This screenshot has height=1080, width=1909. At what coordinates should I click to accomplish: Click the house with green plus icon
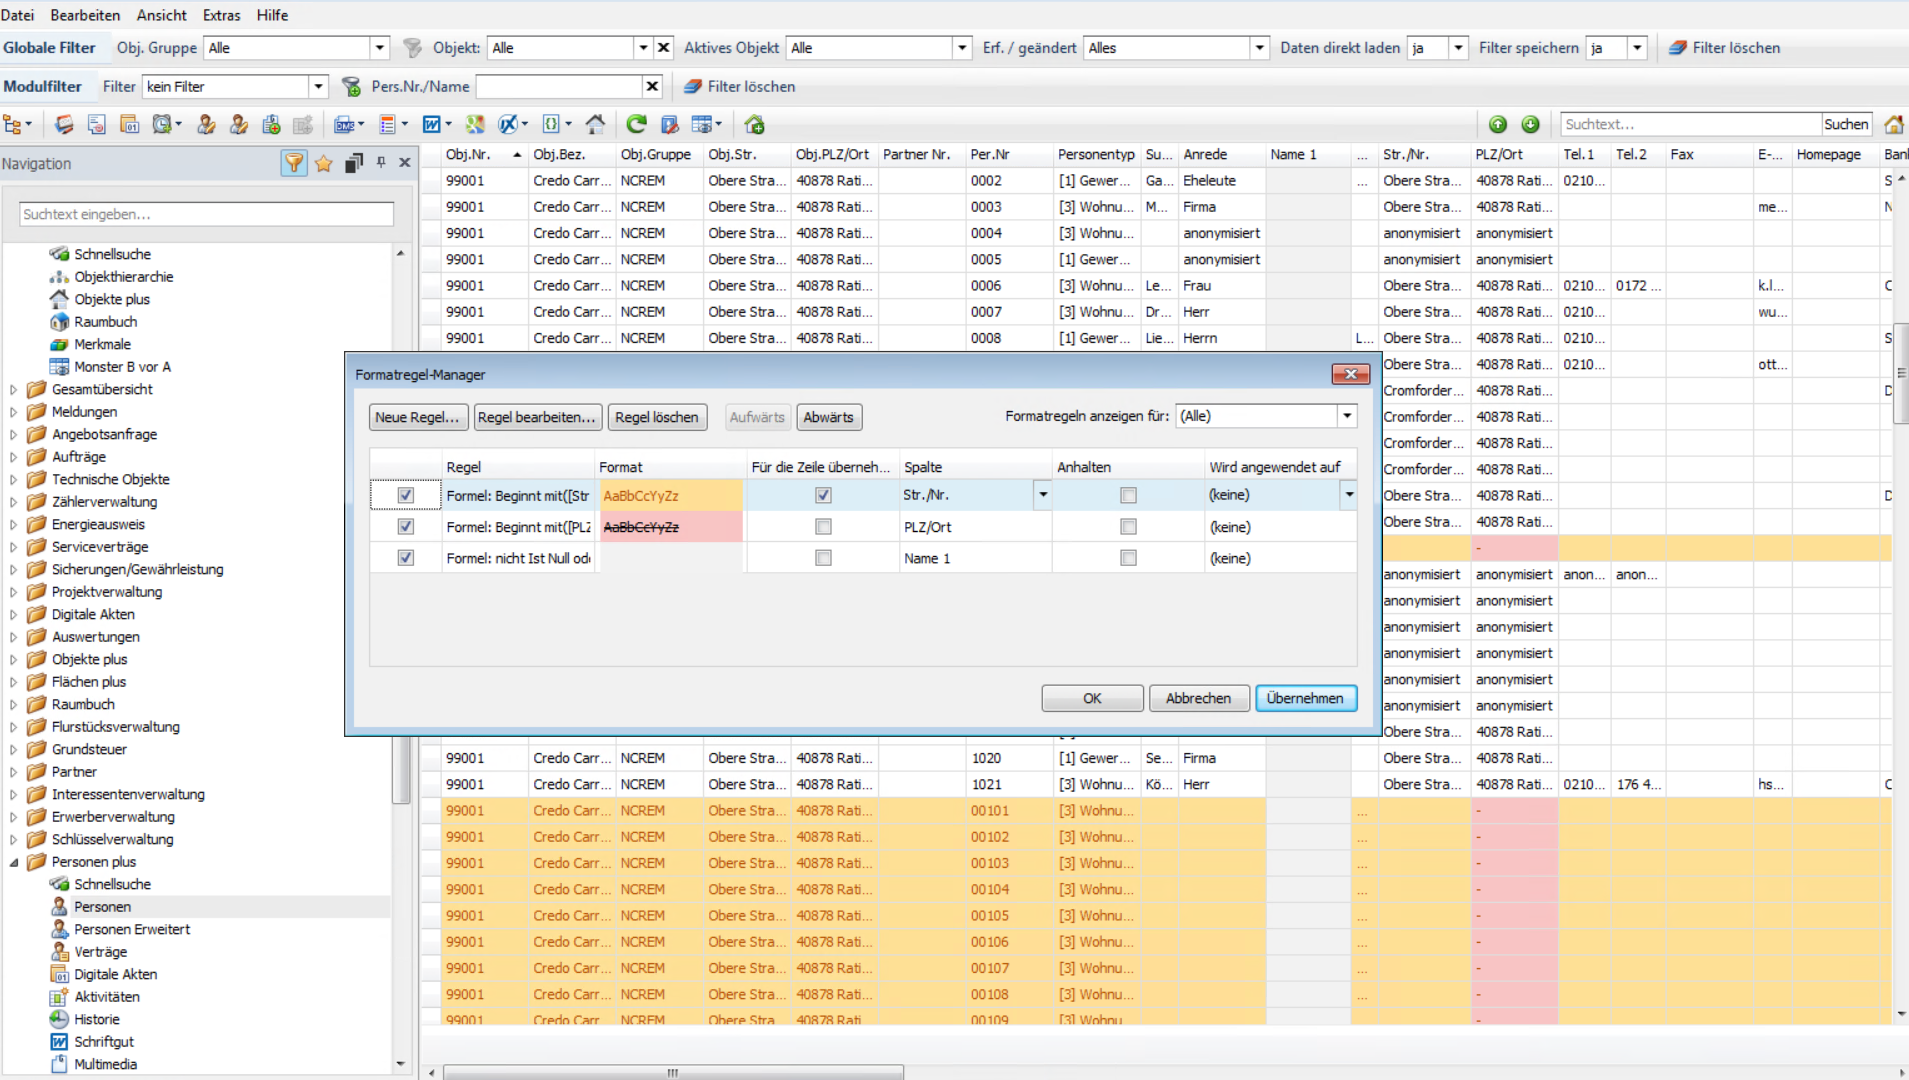click(755, 124)
